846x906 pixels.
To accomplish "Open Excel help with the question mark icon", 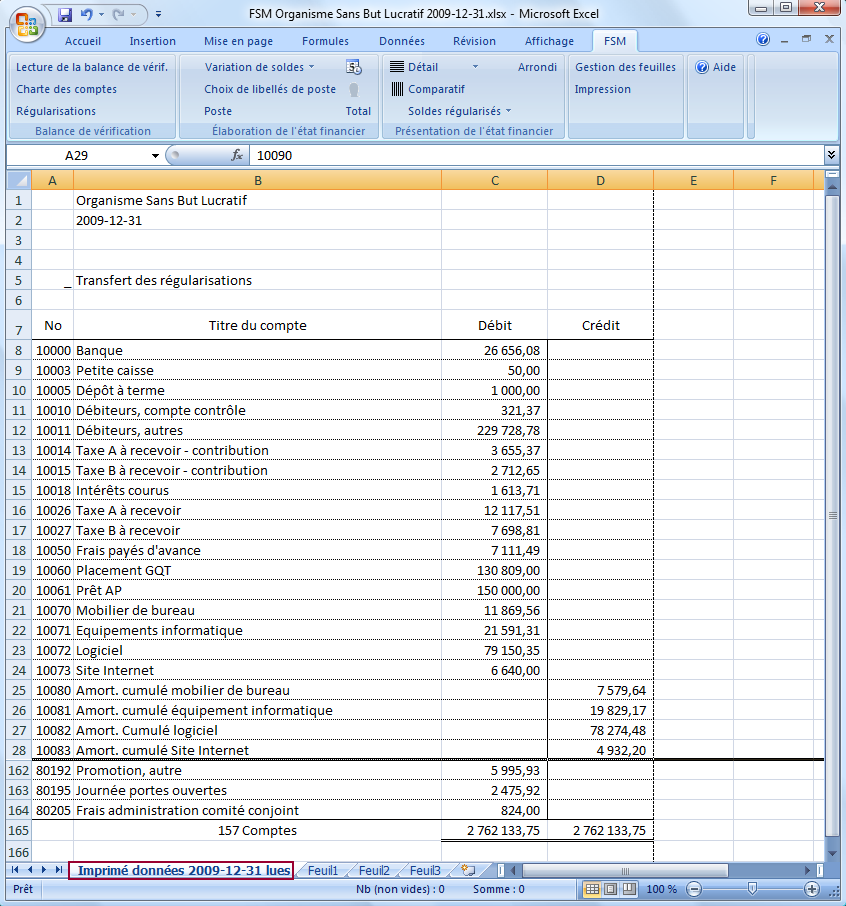I will [x=763, y=41].
